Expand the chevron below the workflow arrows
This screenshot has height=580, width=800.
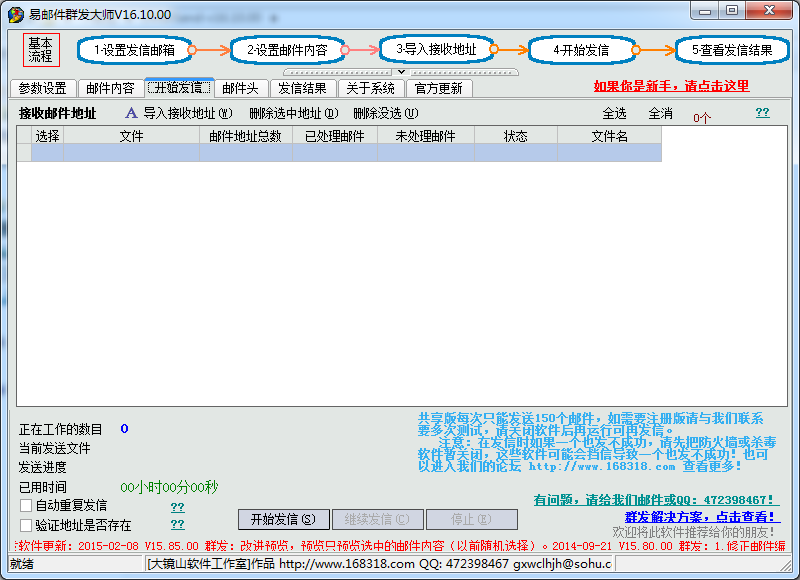(403, 70)
